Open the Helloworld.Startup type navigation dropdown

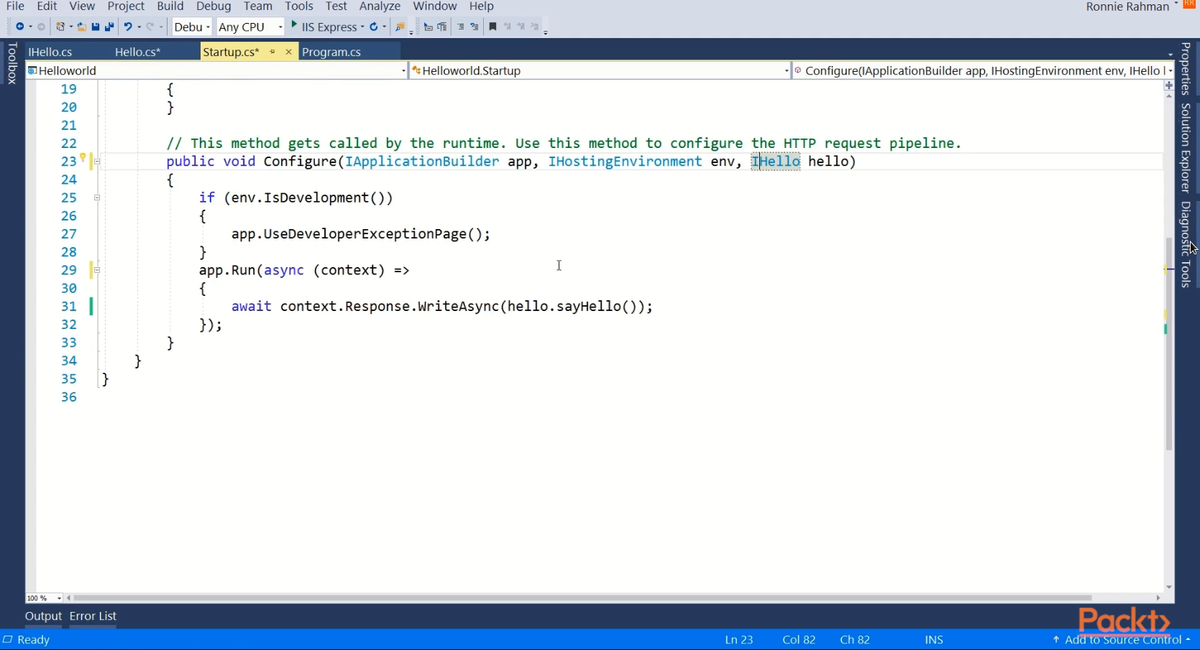[601, 71]
